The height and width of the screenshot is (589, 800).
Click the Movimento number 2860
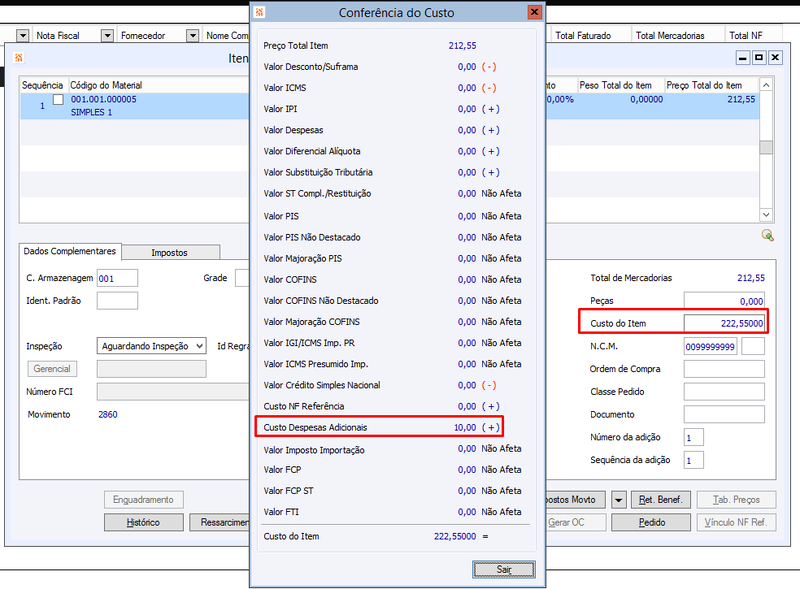coord(108,414)
